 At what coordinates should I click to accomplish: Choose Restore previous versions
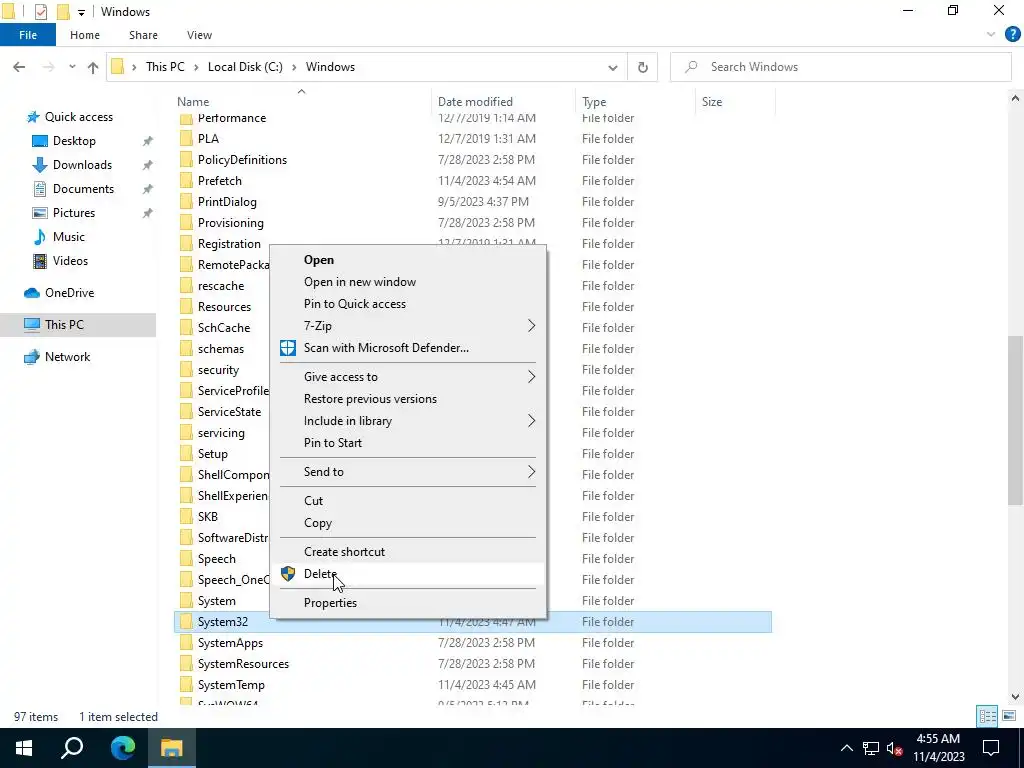pos(408,399)
